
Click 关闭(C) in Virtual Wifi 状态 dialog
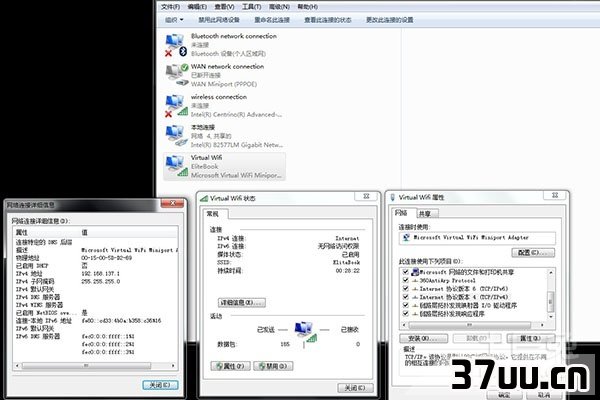[x=355, y=388]
